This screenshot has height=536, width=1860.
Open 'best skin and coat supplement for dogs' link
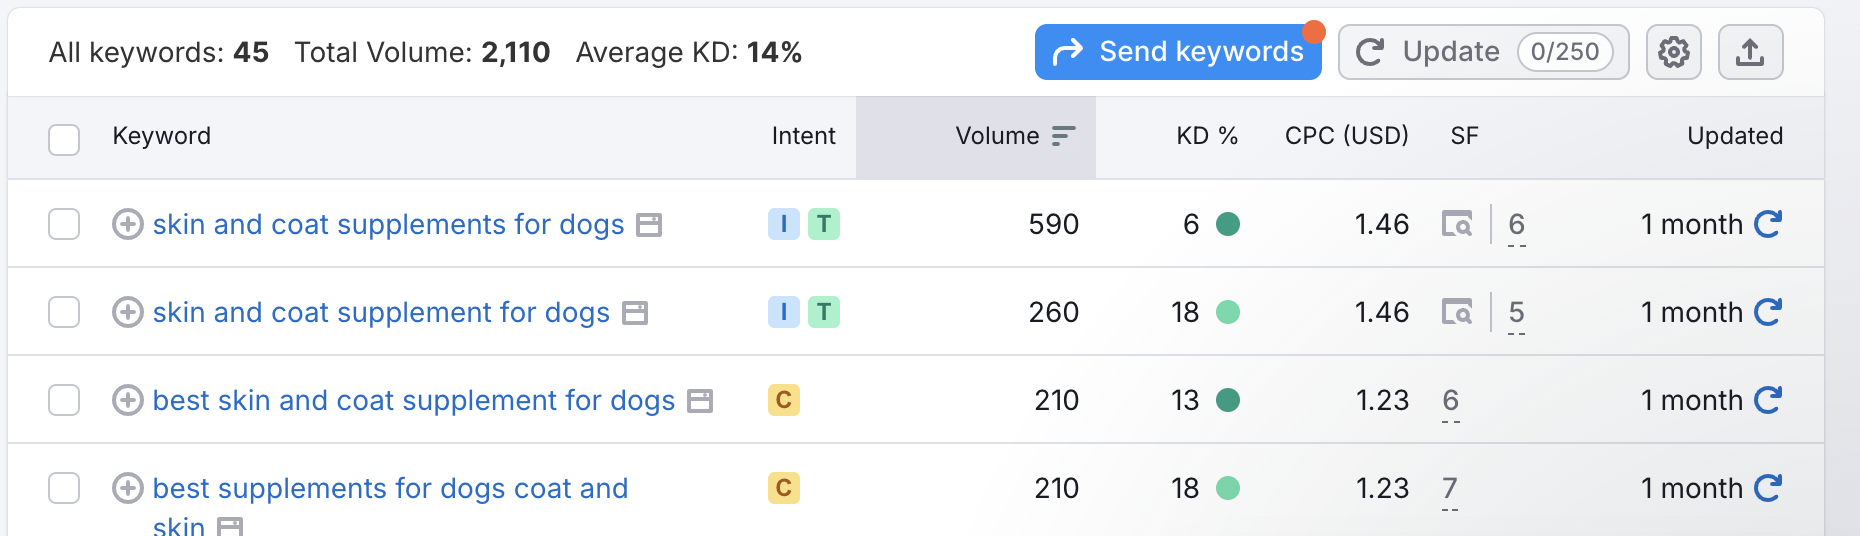point(414,400)
